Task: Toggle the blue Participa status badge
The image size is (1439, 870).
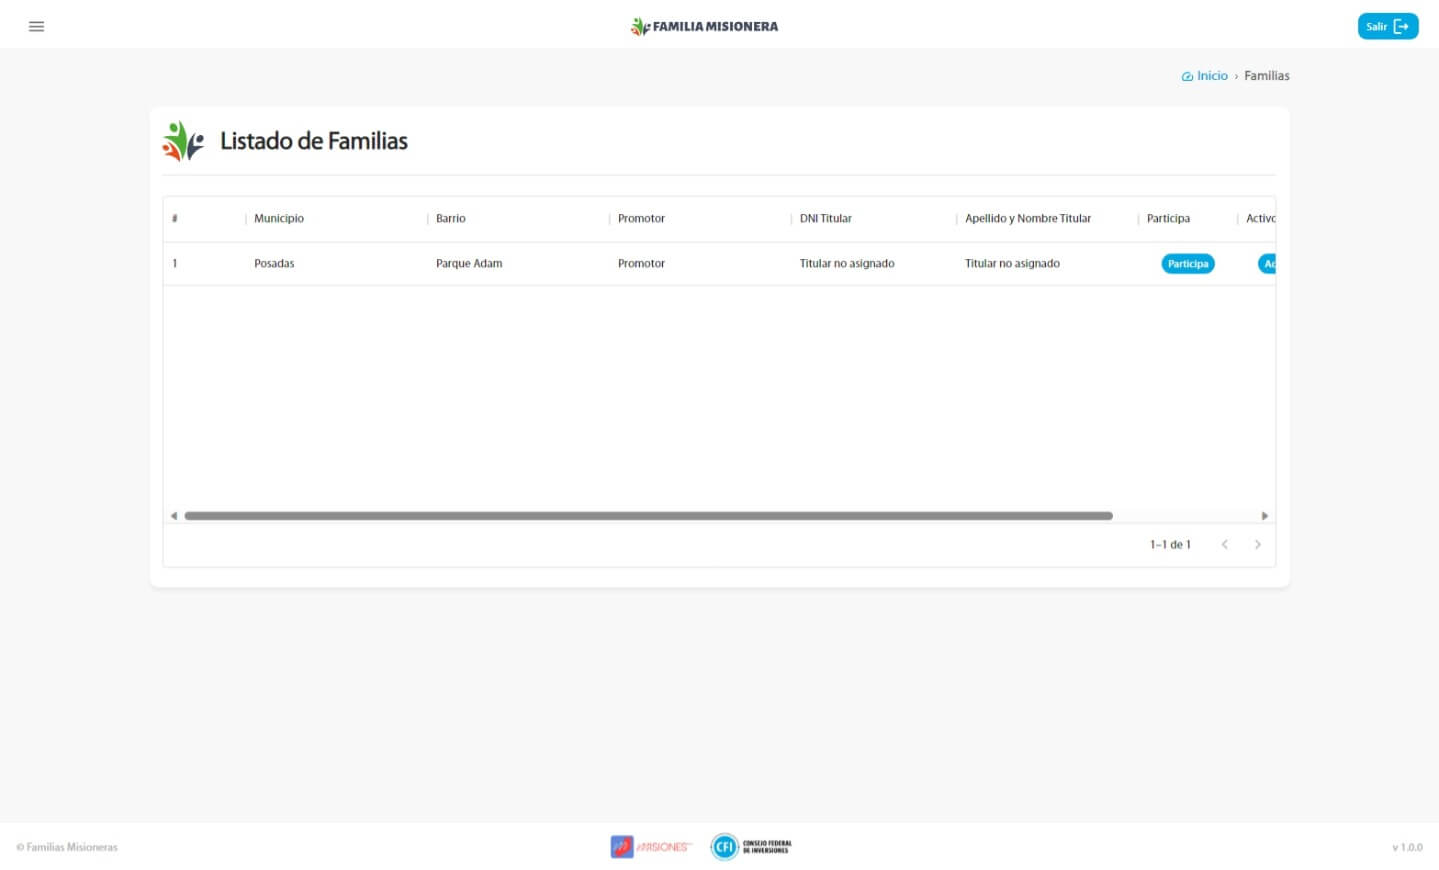Action: (1188, 264)
